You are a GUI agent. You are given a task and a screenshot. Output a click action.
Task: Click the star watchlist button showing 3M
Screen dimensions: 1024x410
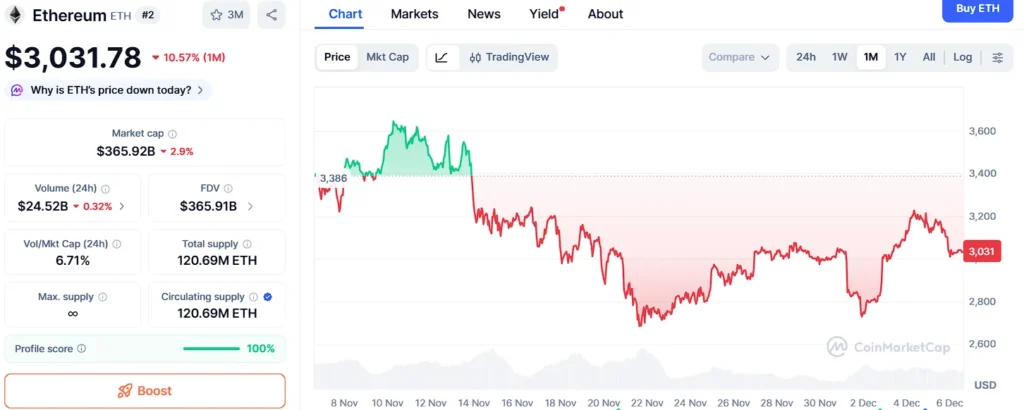tap(227, 15)
